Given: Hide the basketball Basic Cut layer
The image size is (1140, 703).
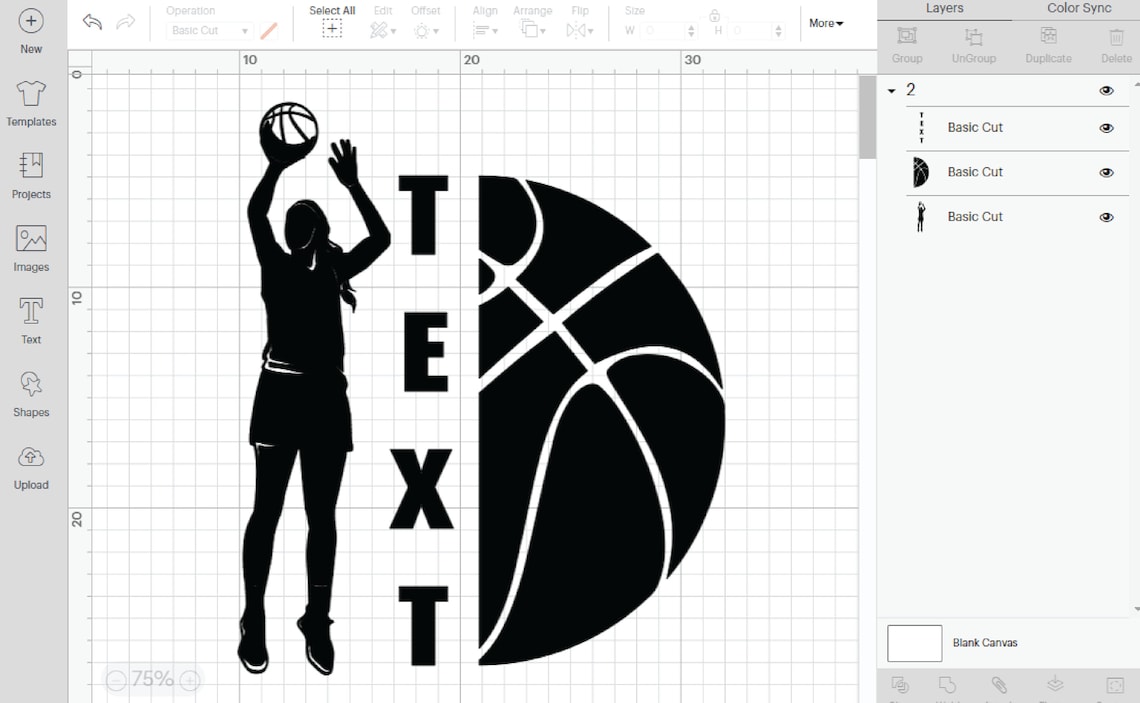Looking at the screenshot, I should point(1106,172).
